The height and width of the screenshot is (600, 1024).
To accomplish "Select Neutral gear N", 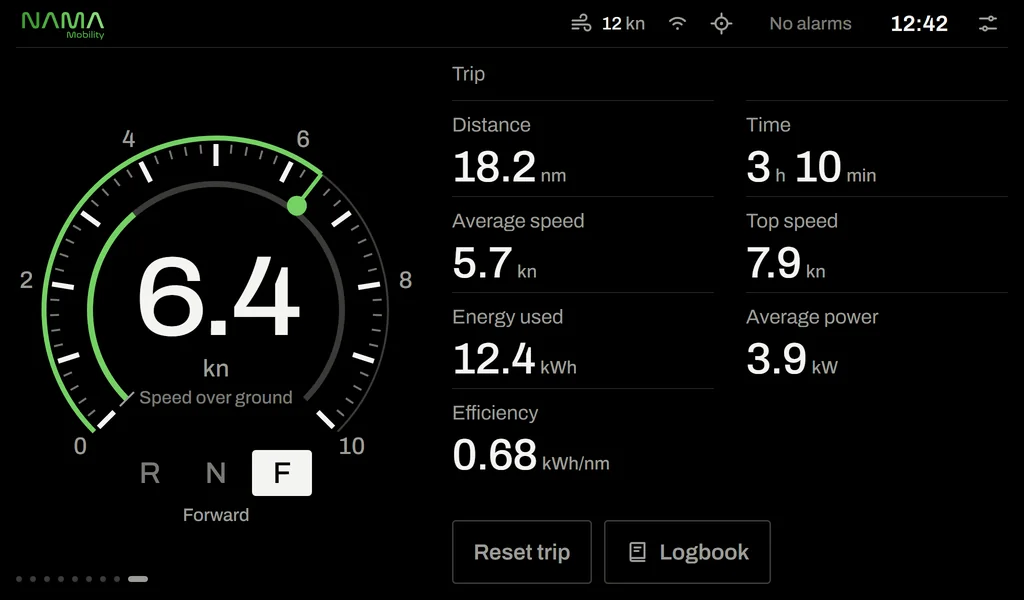I will [x=216, y=473].
